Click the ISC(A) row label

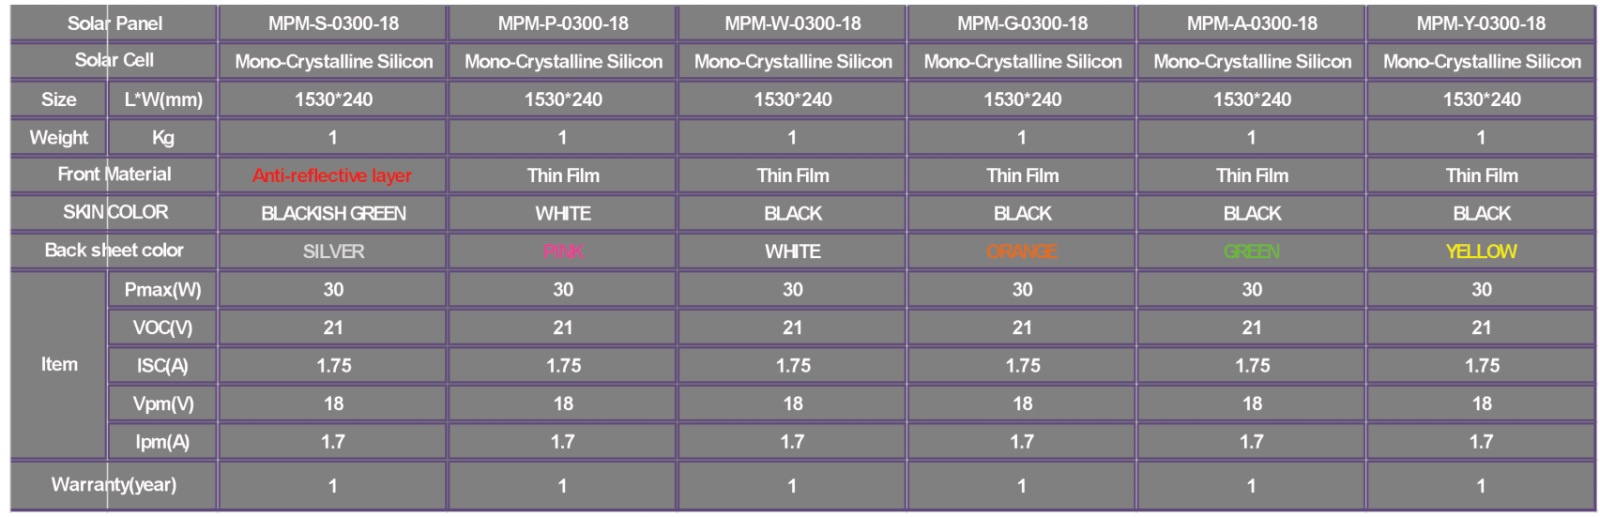(x=163, y=366)
